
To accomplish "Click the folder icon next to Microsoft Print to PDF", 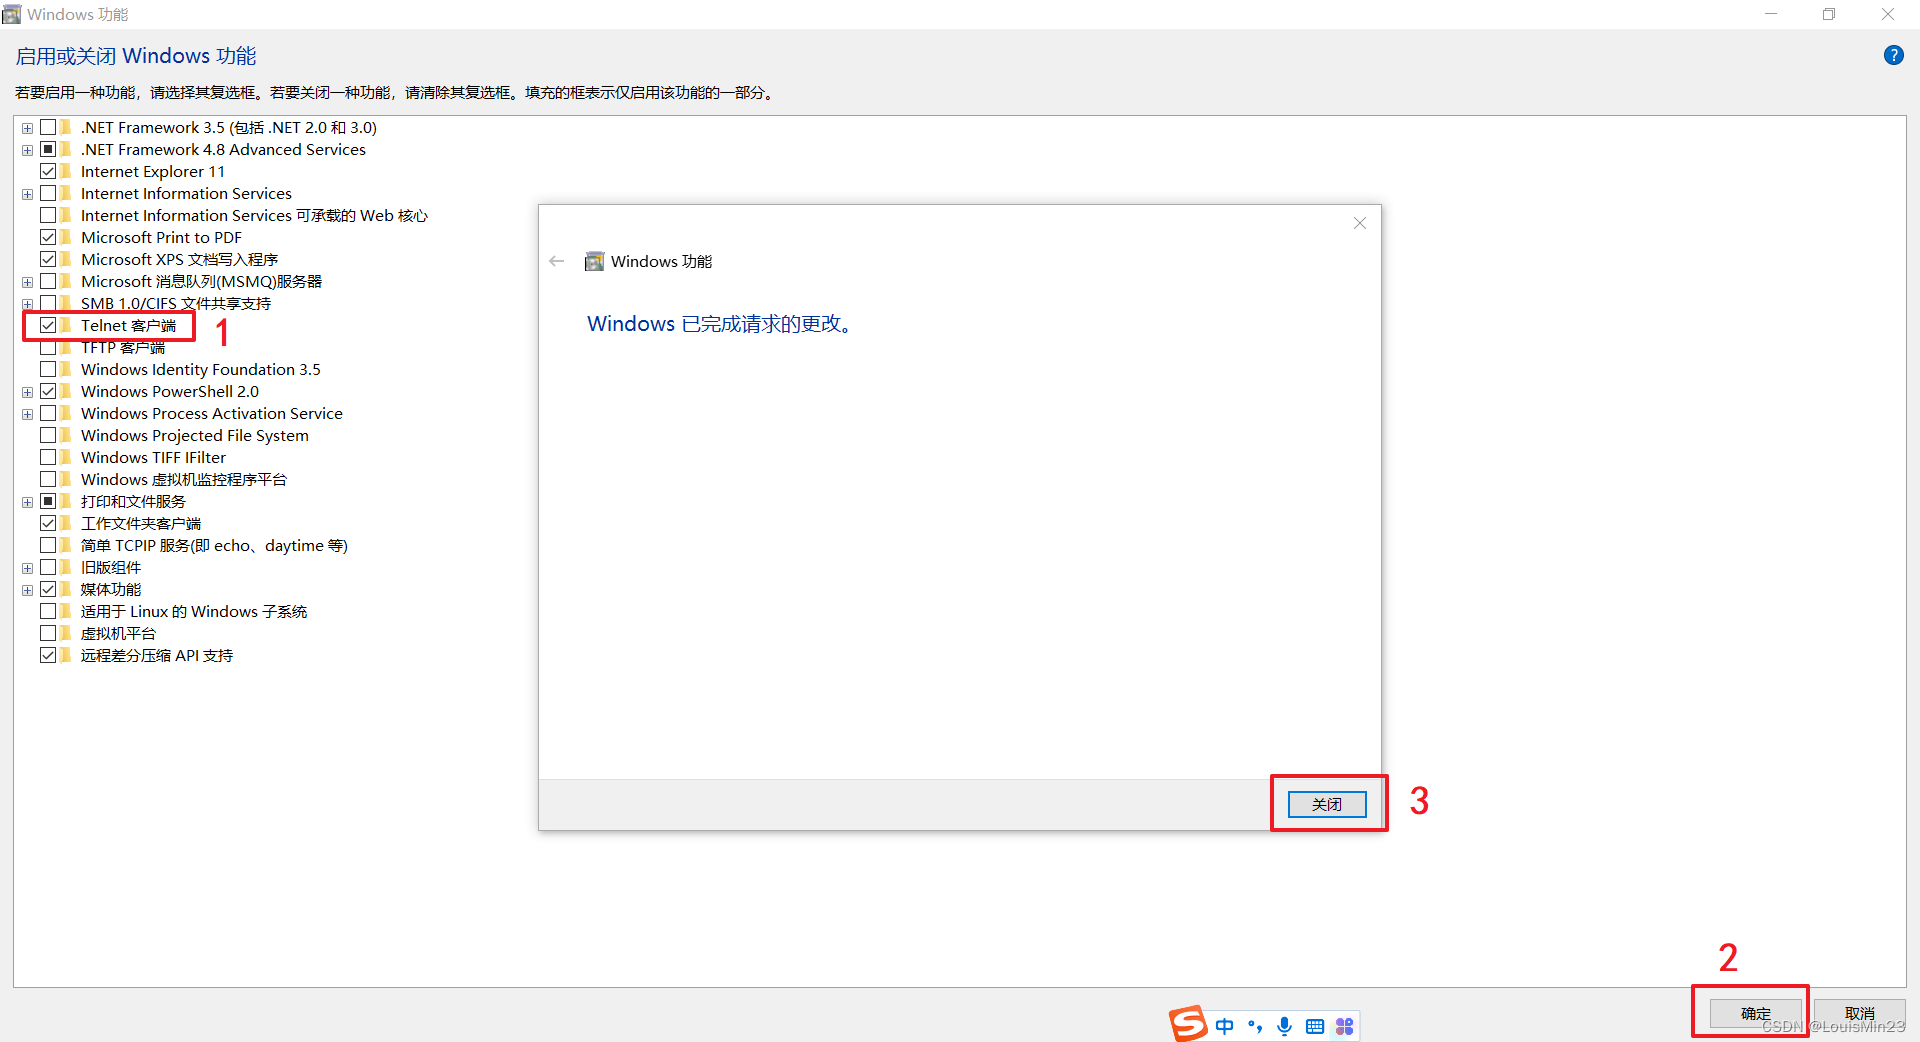I will click(66, 237).
